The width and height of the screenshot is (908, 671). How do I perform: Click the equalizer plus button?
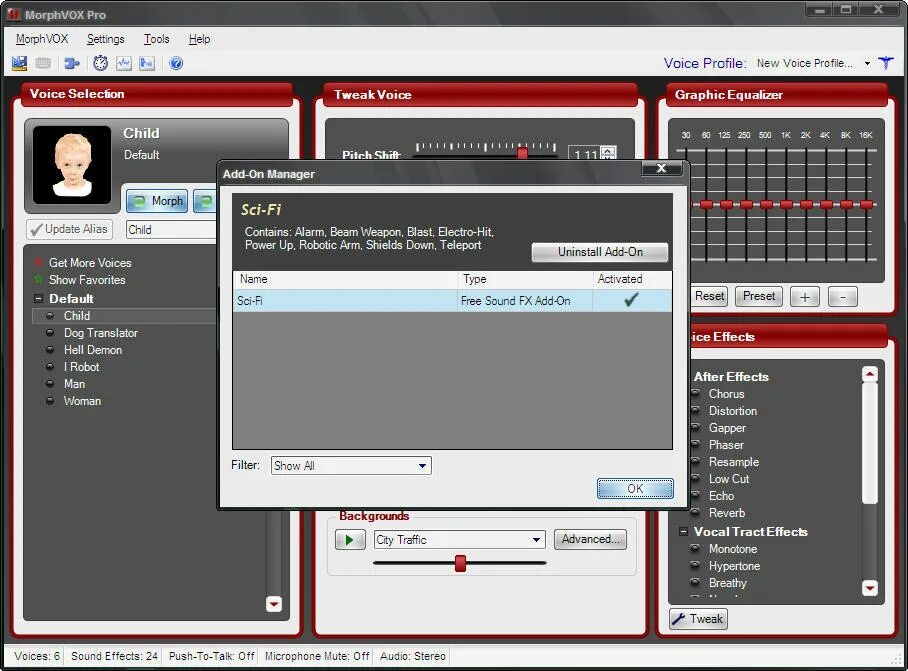click(804, 297)
